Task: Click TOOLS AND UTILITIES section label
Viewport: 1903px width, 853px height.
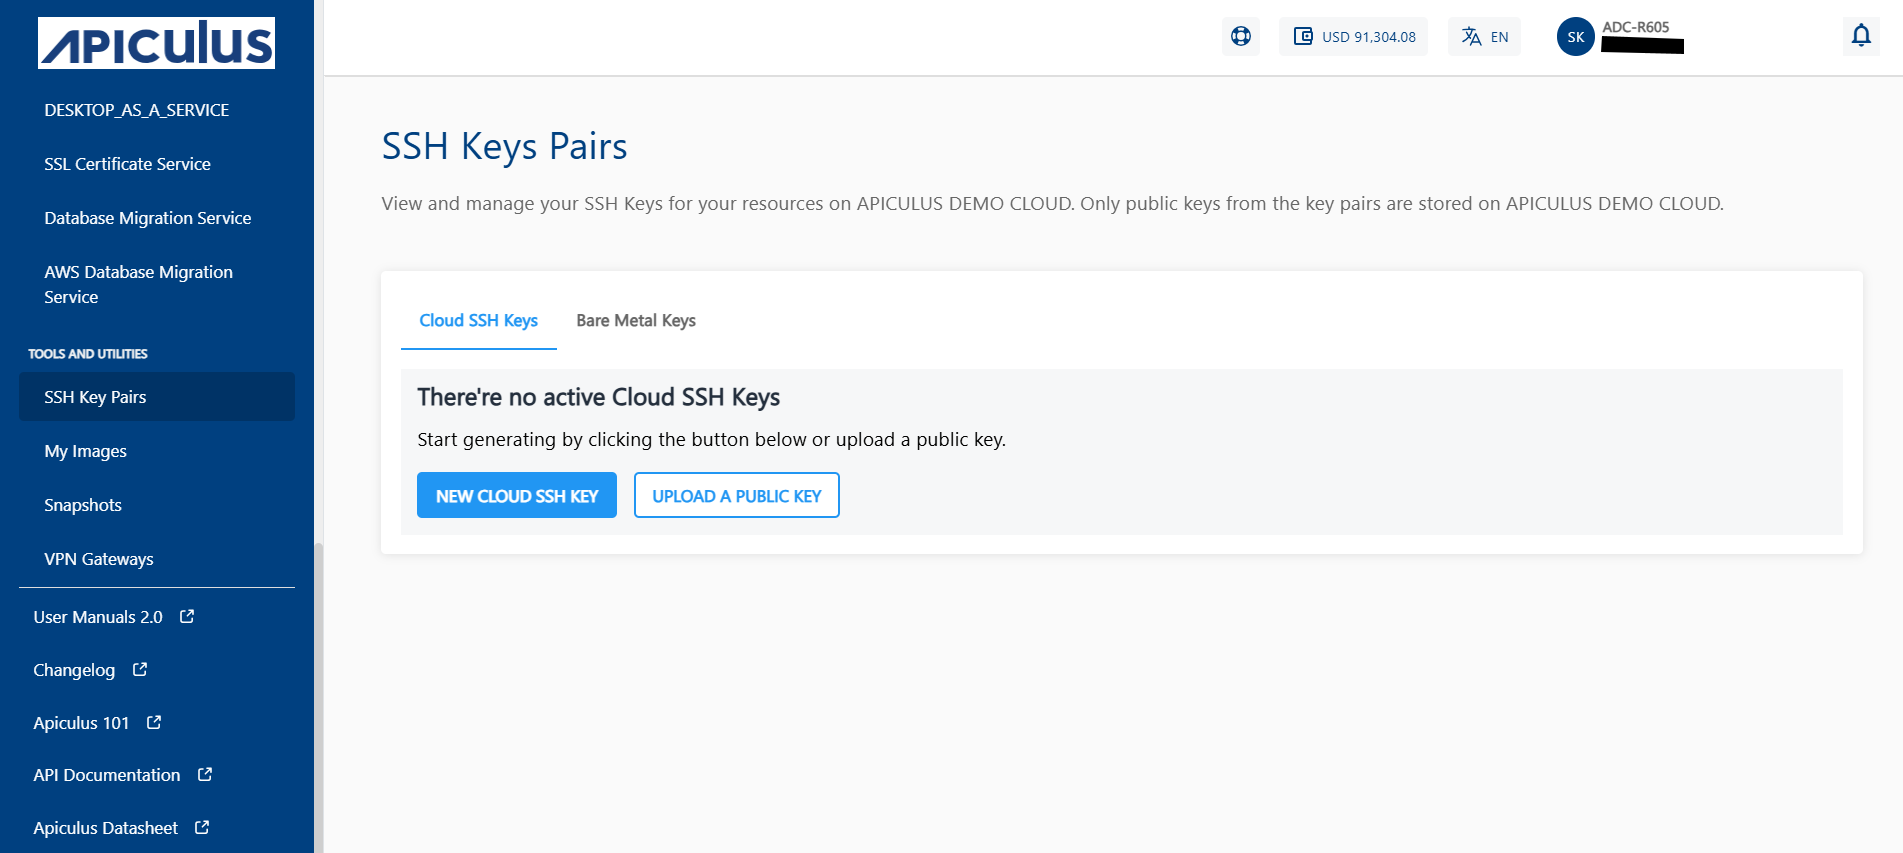Action: coord(88,354)
